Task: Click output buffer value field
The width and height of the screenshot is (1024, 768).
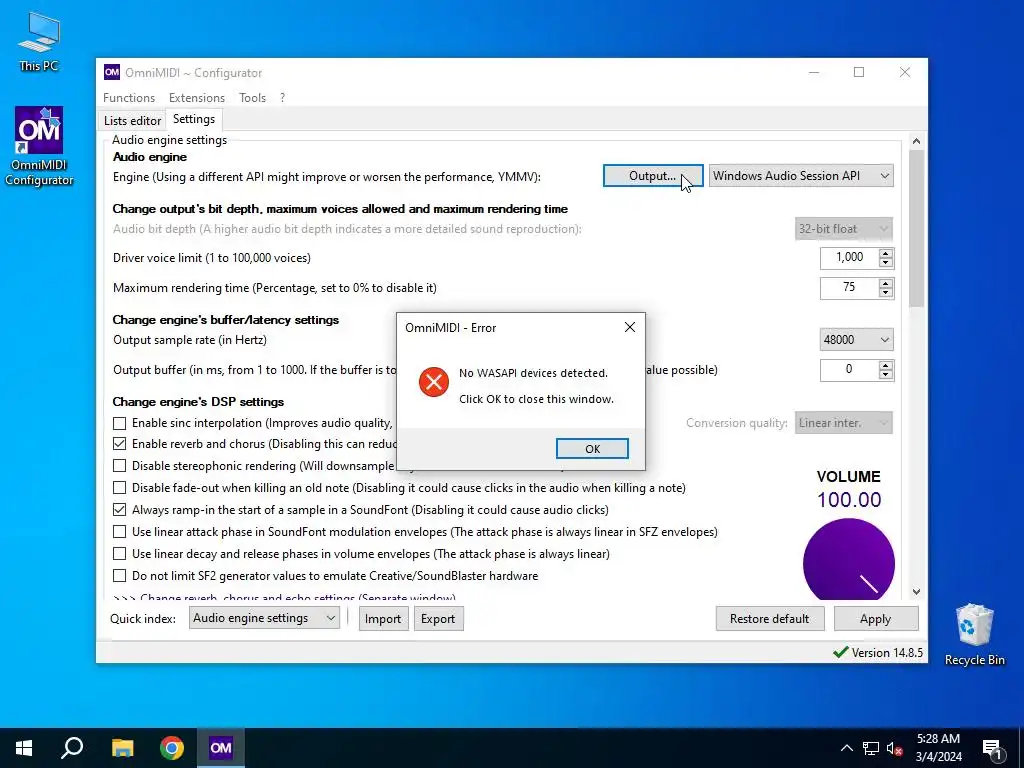Action: pyautogui.click(x=850, y=370)
